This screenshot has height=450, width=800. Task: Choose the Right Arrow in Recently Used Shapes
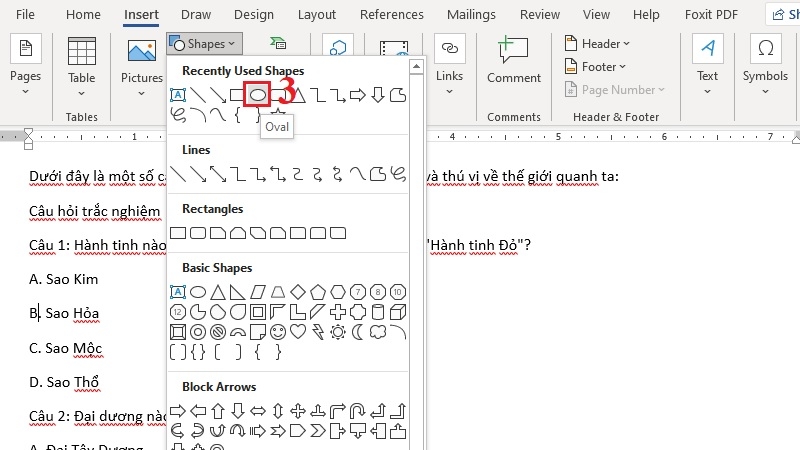tap(358, 95)
